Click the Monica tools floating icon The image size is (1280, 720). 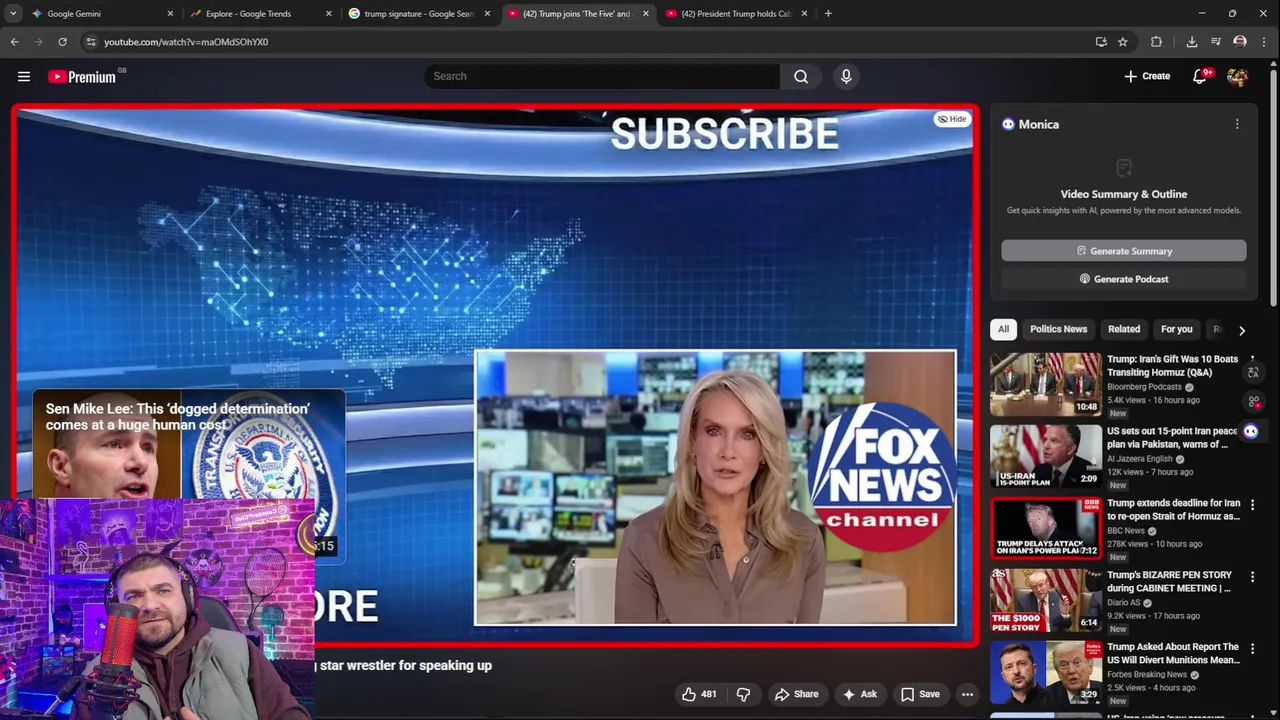tap(1253, 402)
